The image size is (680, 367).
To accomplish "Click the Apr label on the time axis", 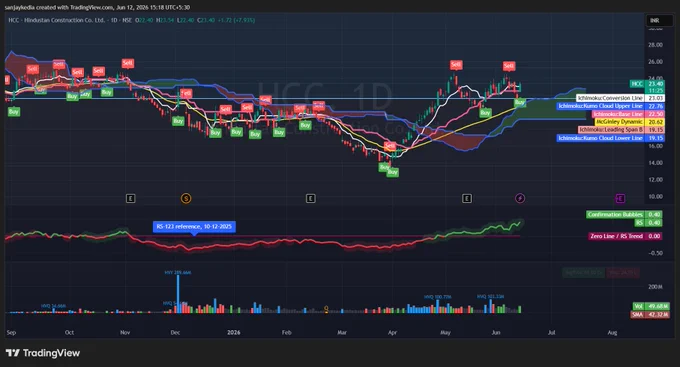I will (x=392, y=332).
